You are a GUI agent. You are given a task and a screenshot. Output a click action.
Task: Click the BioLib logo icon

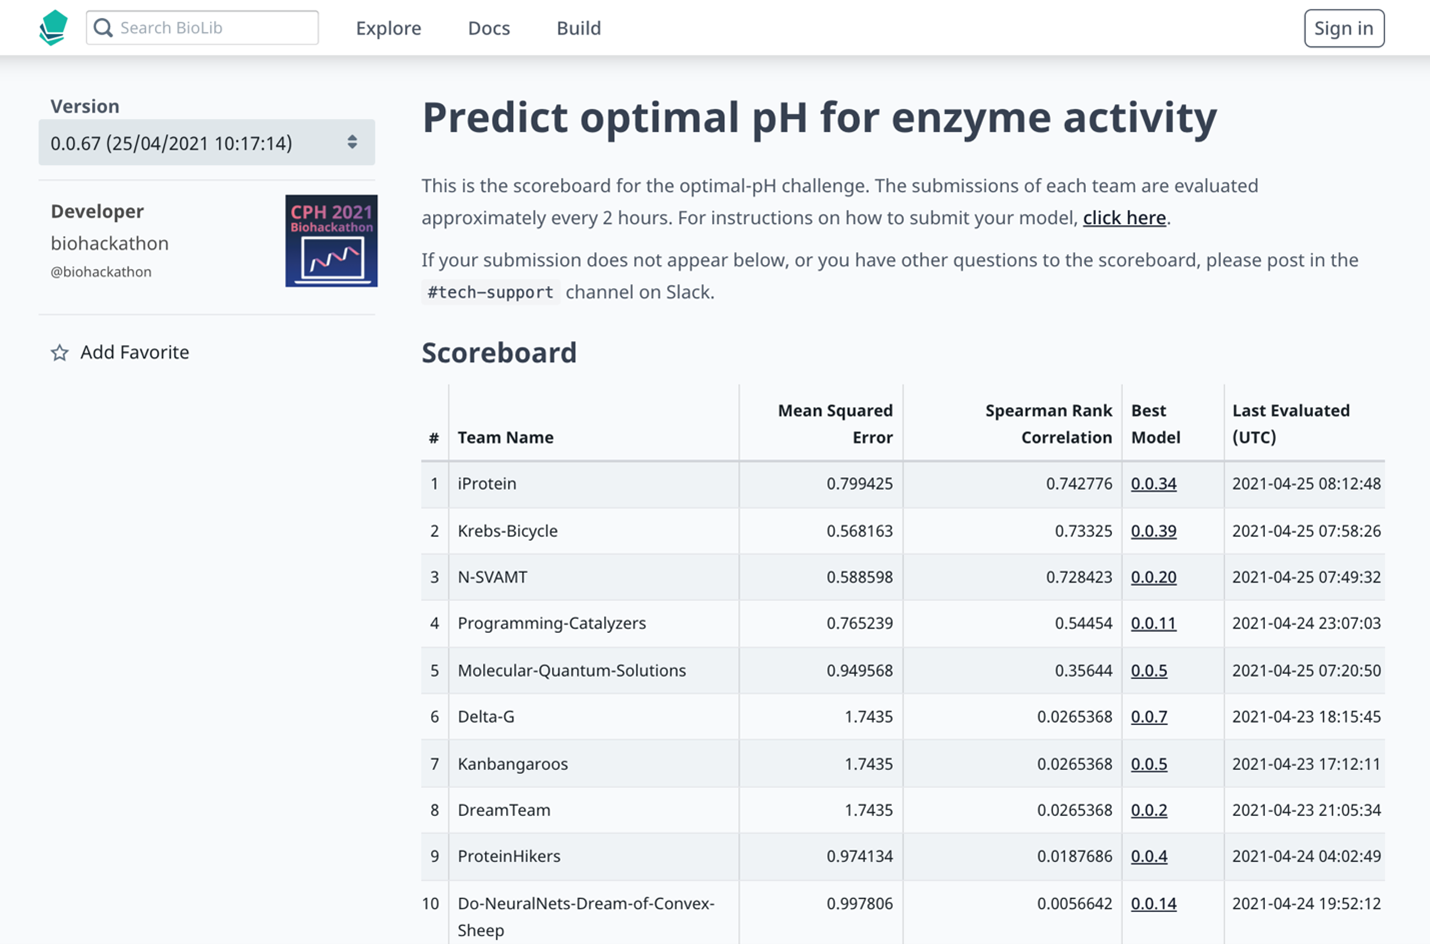(x=53, y=26)
